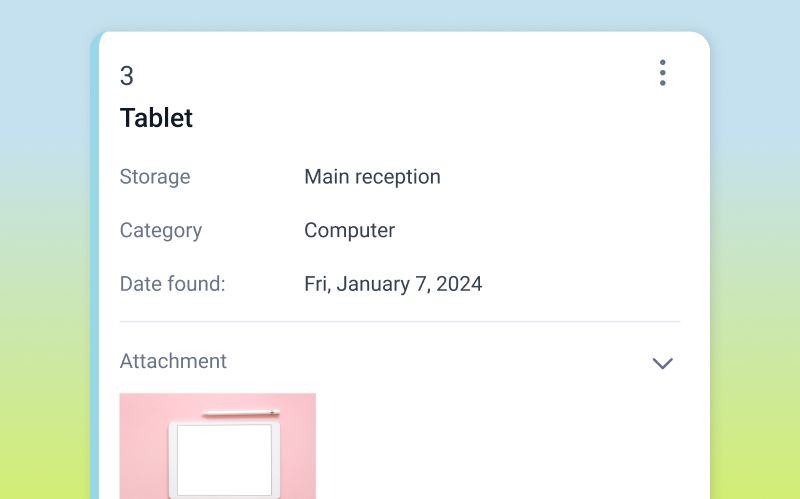Click the "Date found:" label
Image resolution: width=800 pixels, height=499 pixels.
[173, 284]
